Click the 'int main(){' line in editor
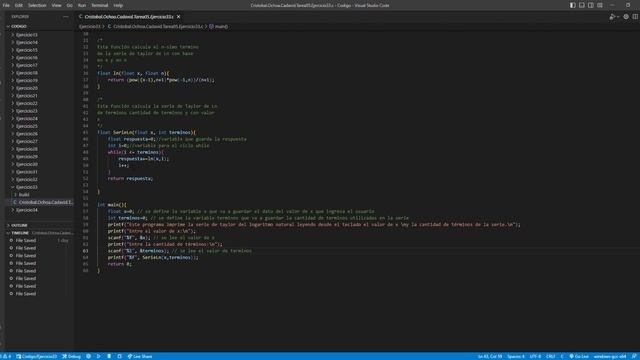This screenshot has height=360, width=640. 112,205
